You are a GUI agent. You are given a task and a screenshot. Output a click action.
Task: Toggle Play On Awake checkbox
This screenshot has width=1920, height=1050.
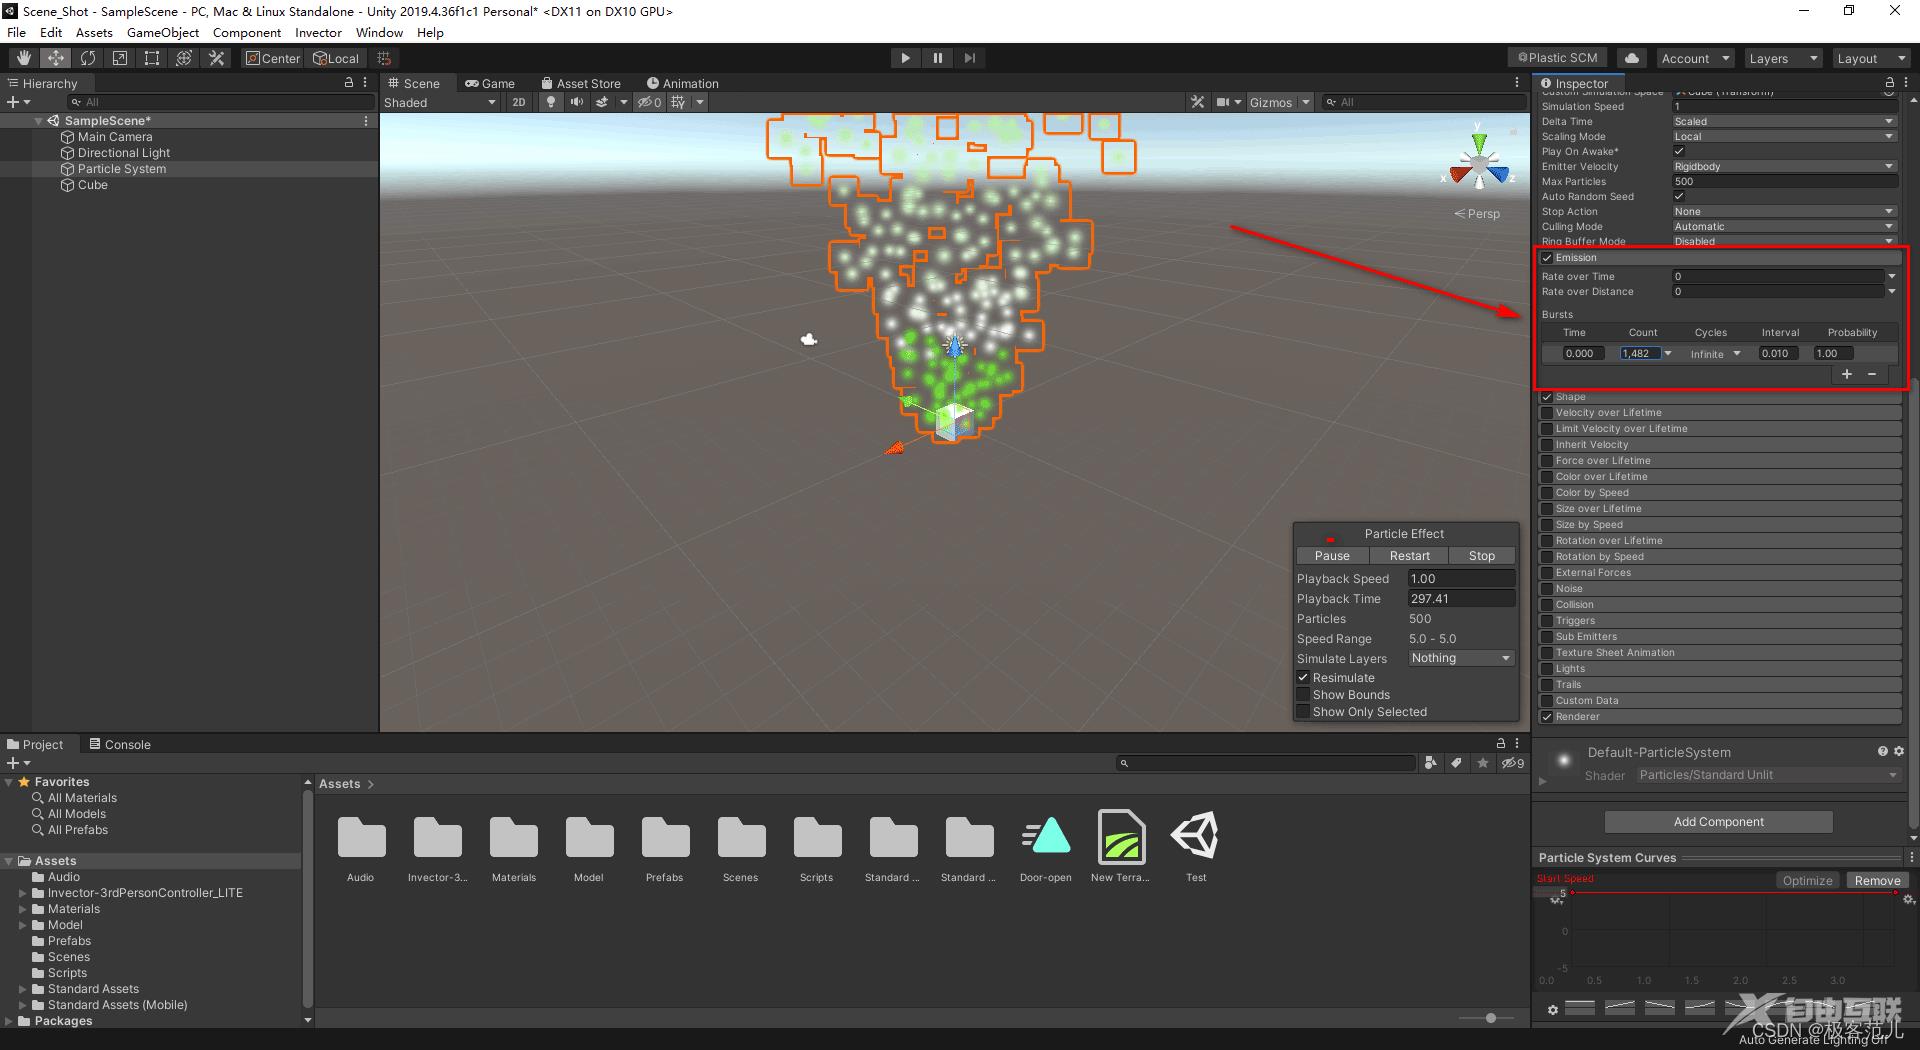point(1679,151)
